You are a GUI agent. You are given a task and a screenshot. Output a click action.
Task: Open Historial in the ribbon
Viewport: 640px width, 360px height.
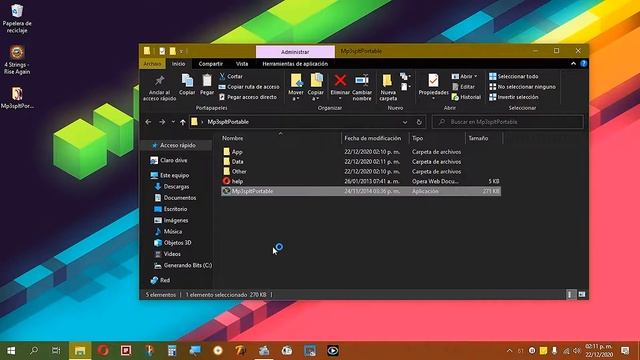(x=467, y=97)
